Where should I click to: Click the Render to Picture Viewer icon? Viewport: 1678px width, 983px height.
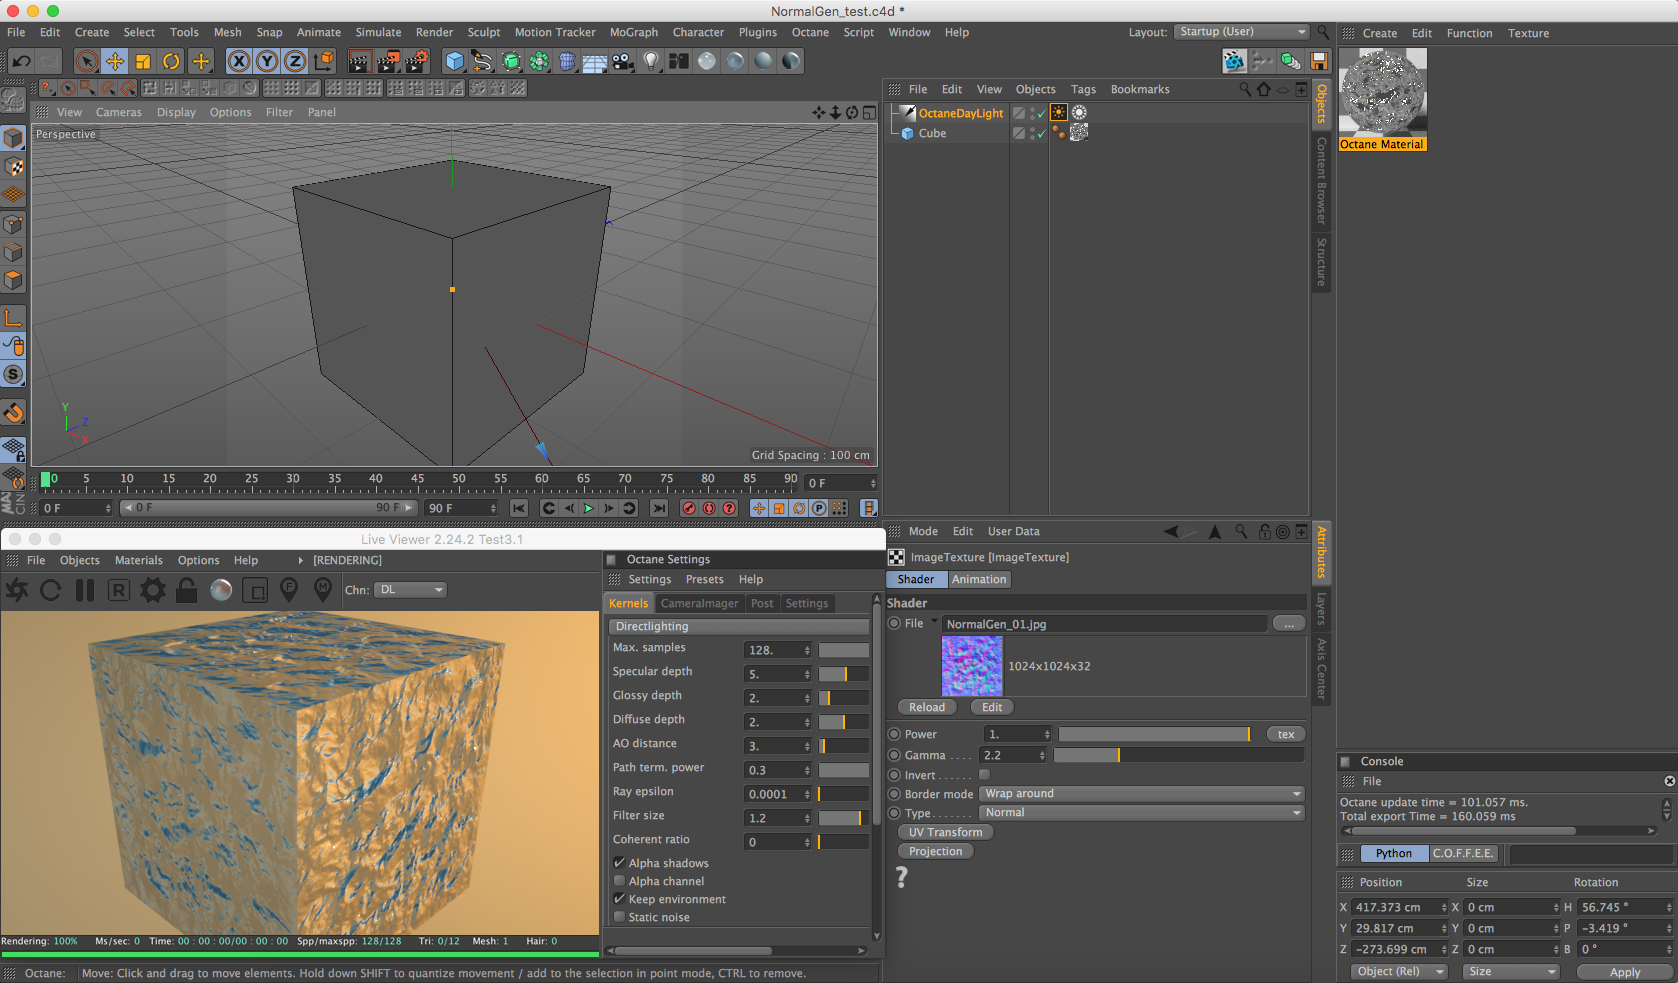point(388,62)
